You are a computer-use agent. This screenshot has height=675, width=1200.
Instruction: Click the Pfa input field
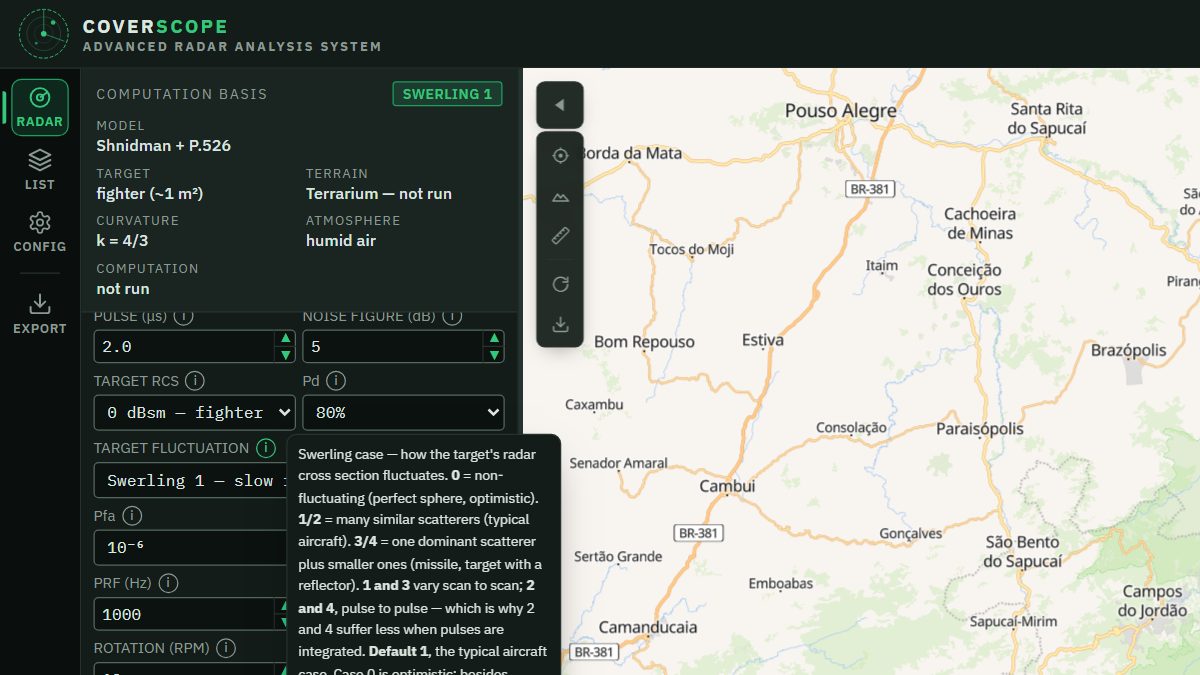pyautogui.click(x=191, y=548)
